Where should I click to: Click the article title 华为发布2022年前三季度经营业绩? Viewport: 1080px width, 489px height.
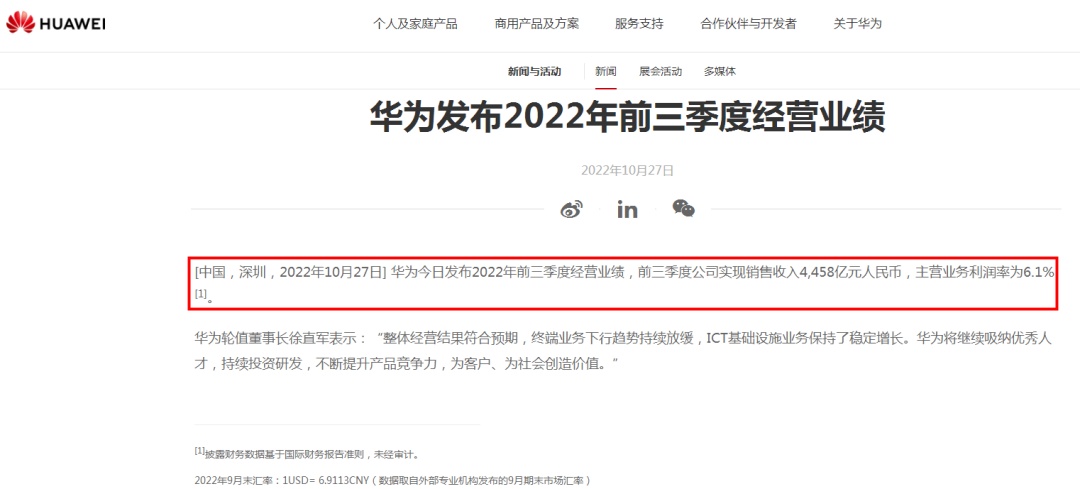coord(627,117)
